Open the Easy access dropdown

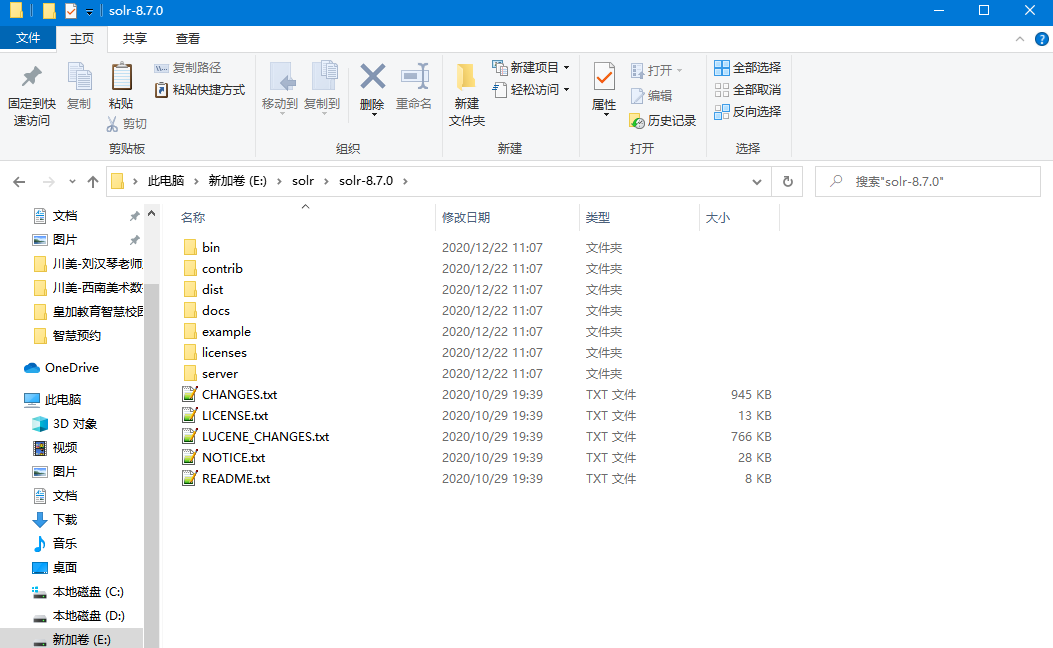[x=531, y=89]
